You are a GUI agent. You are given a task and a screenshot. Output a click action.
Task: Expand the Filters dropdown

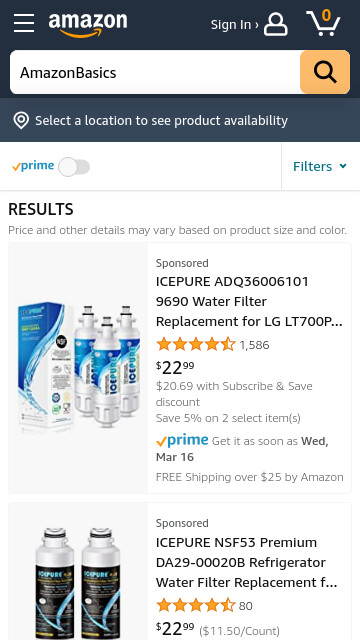tap(320, 167)
